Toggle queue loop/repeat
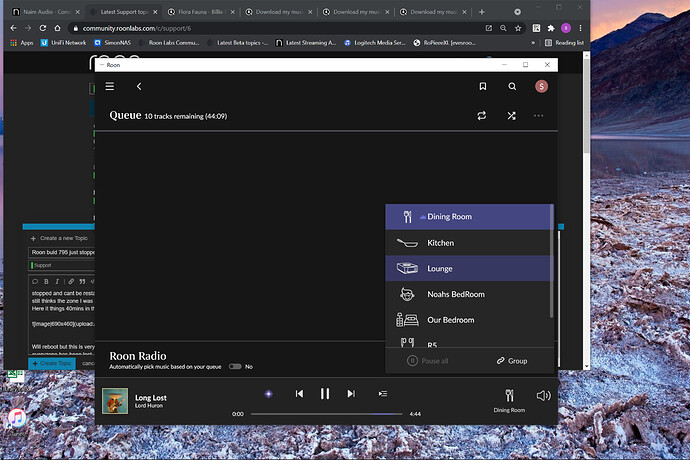This screenshot has width=690, height=460. (482, 116)
